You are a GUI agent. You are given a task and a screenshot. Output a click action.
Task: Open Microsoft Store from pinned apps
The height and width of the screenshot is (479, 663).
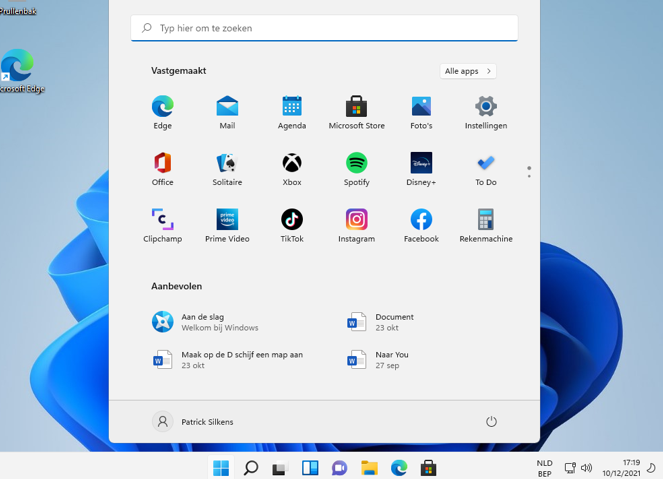tap(356, 112)
